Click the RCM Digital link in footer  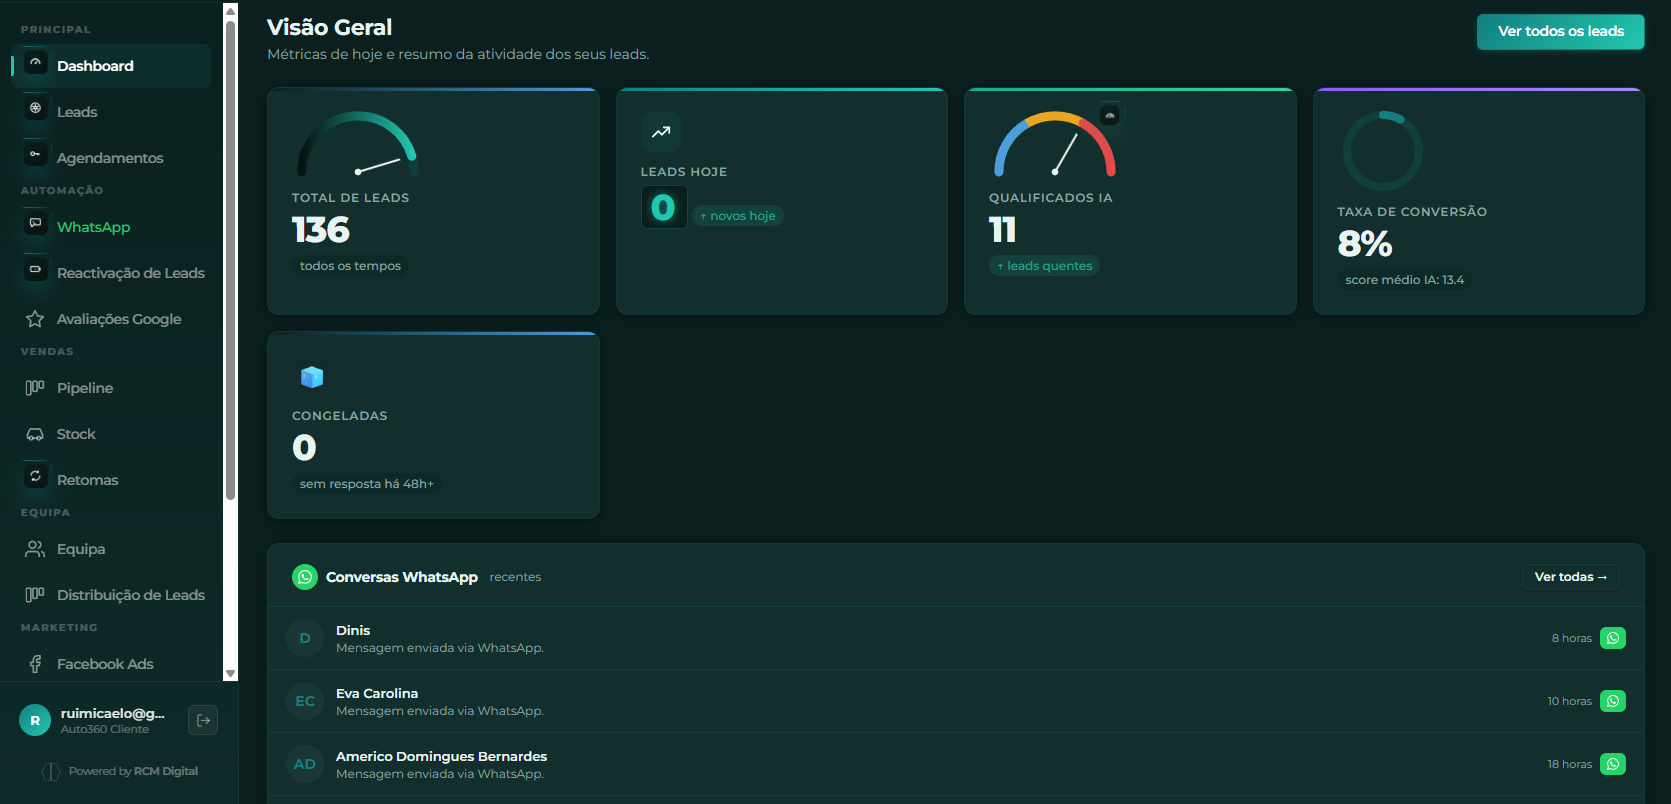(166, 771)
